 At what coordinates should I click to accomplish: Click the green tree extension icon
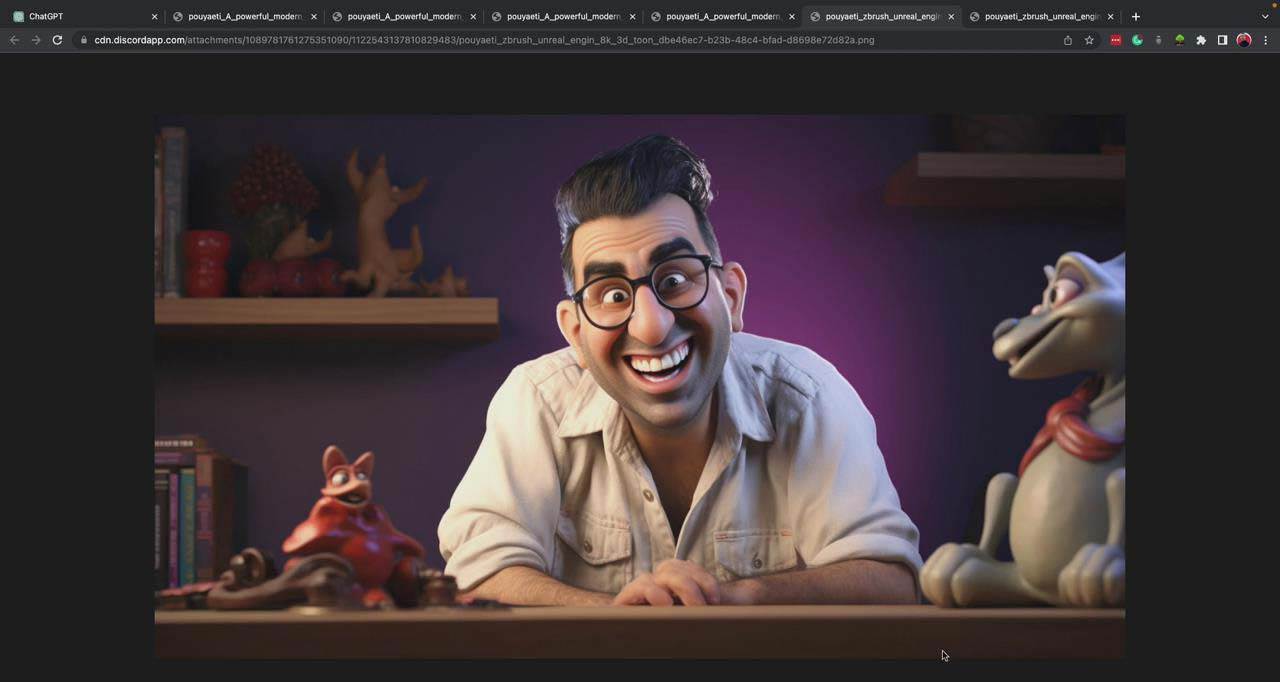[x=1180, y=40]
